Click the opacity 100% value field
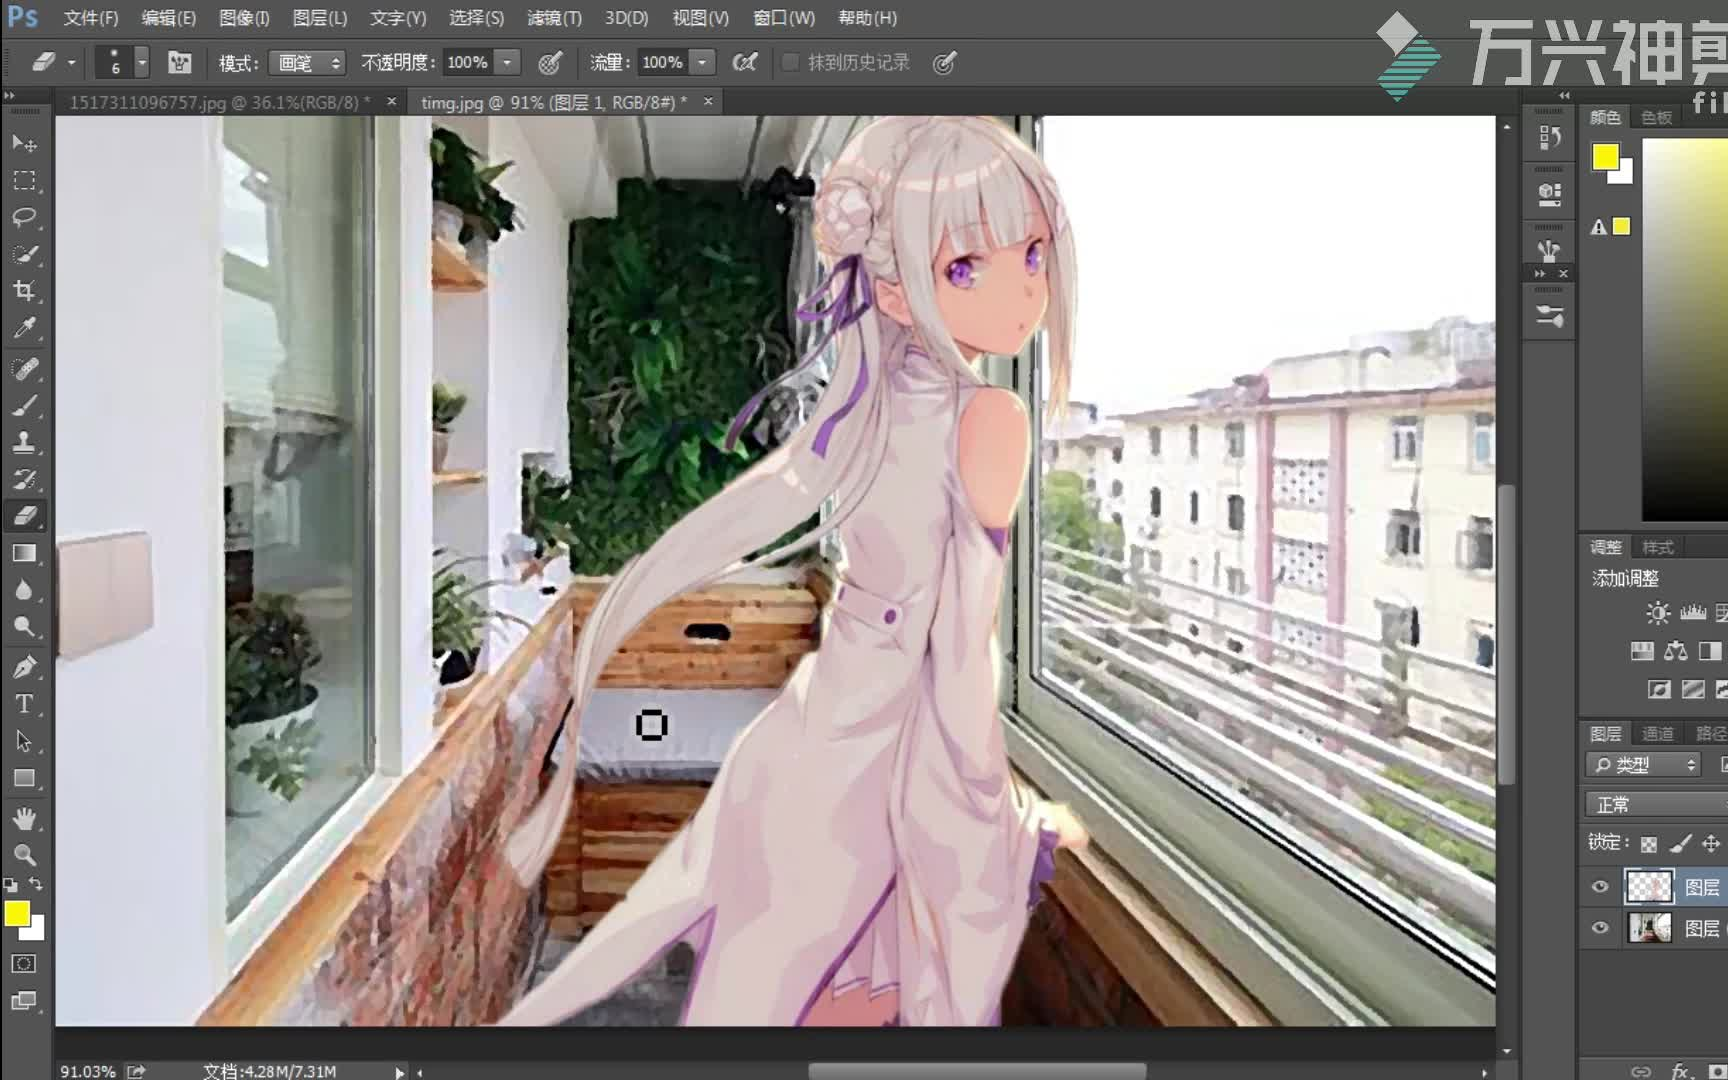This screenshot has width=1728, height=1080. 468,63
